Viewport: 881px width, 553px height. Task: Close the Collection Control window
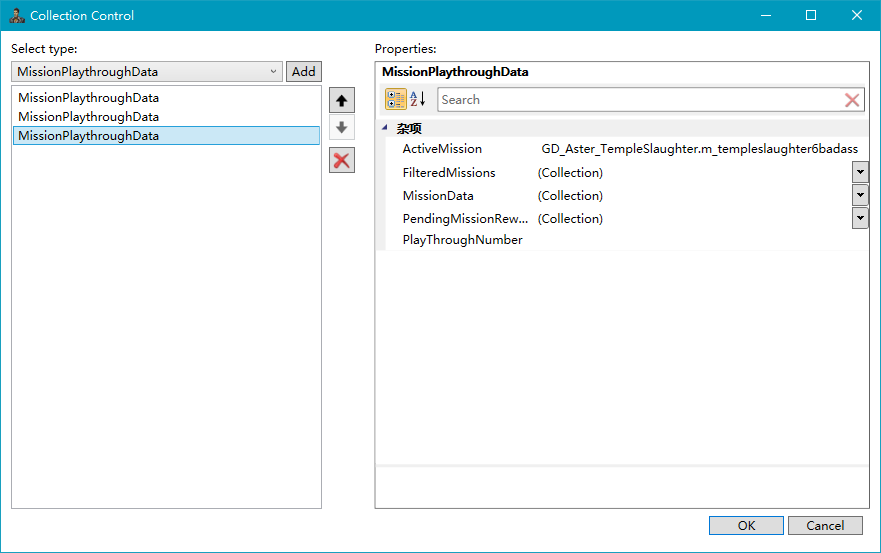pyautogui.click(x=856, y=15)
